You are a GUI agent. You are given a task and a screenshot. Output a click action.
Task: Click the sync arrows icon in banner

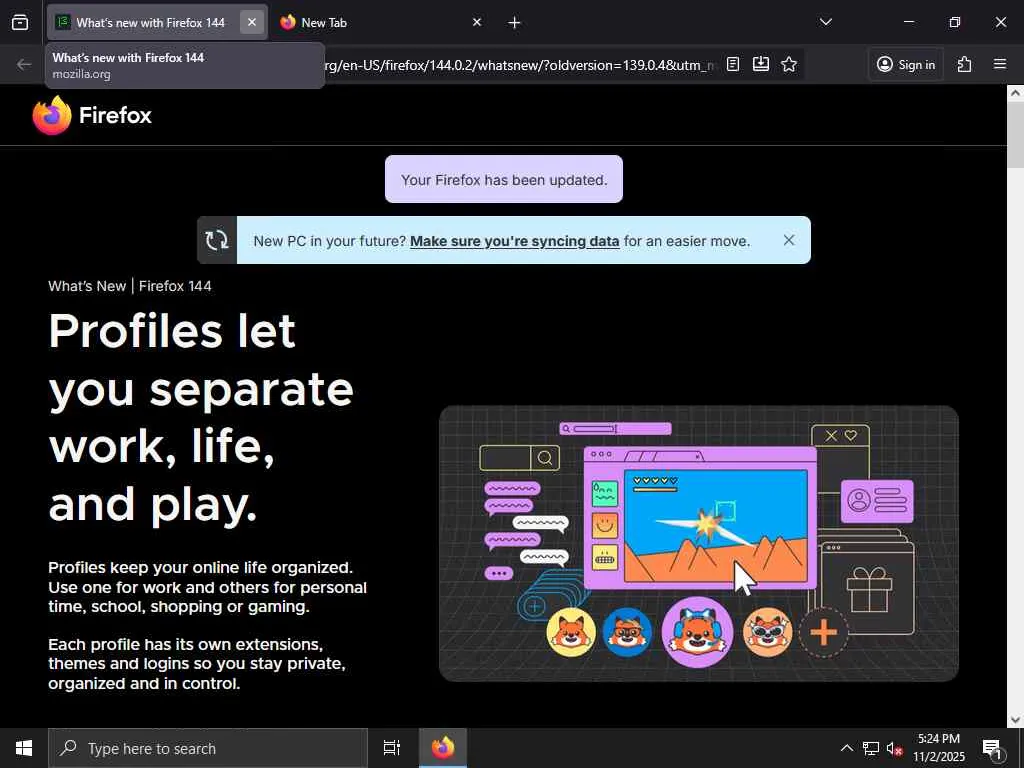tap(217, 240)
